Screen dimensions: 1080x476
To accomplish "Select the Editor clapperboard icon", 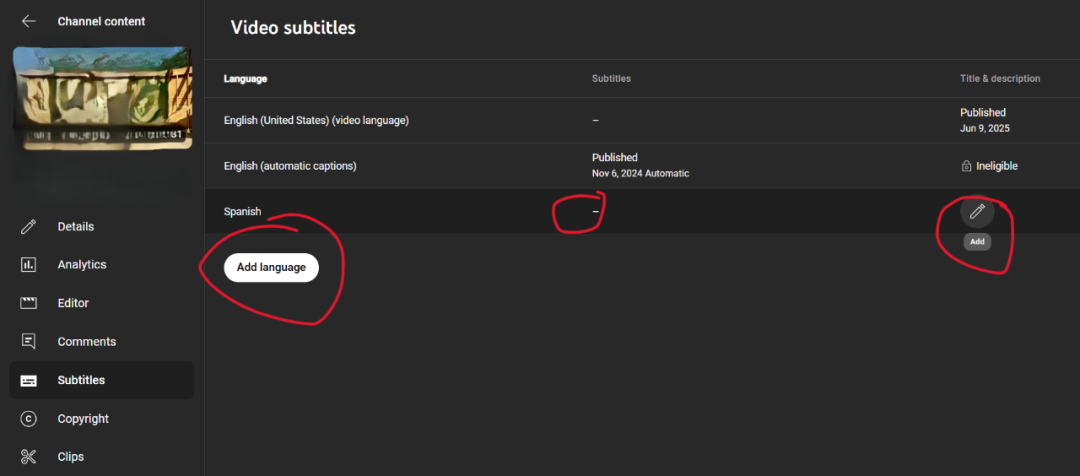I will [29, 303].
